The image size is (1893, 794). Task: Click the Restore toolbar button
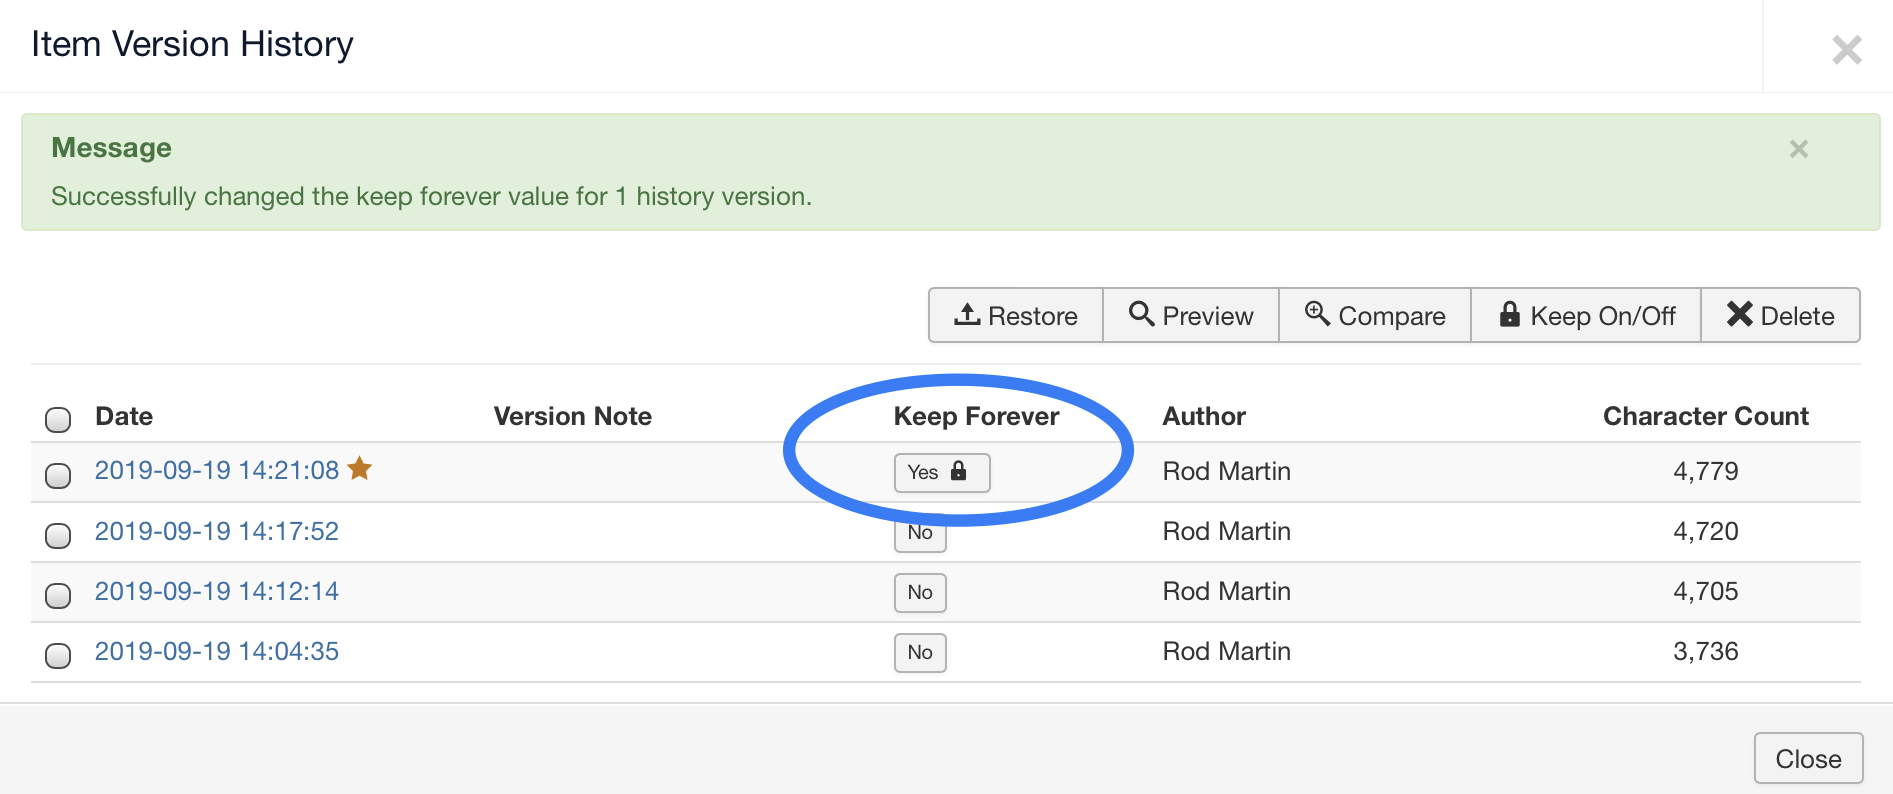(x=1015, y=316)
